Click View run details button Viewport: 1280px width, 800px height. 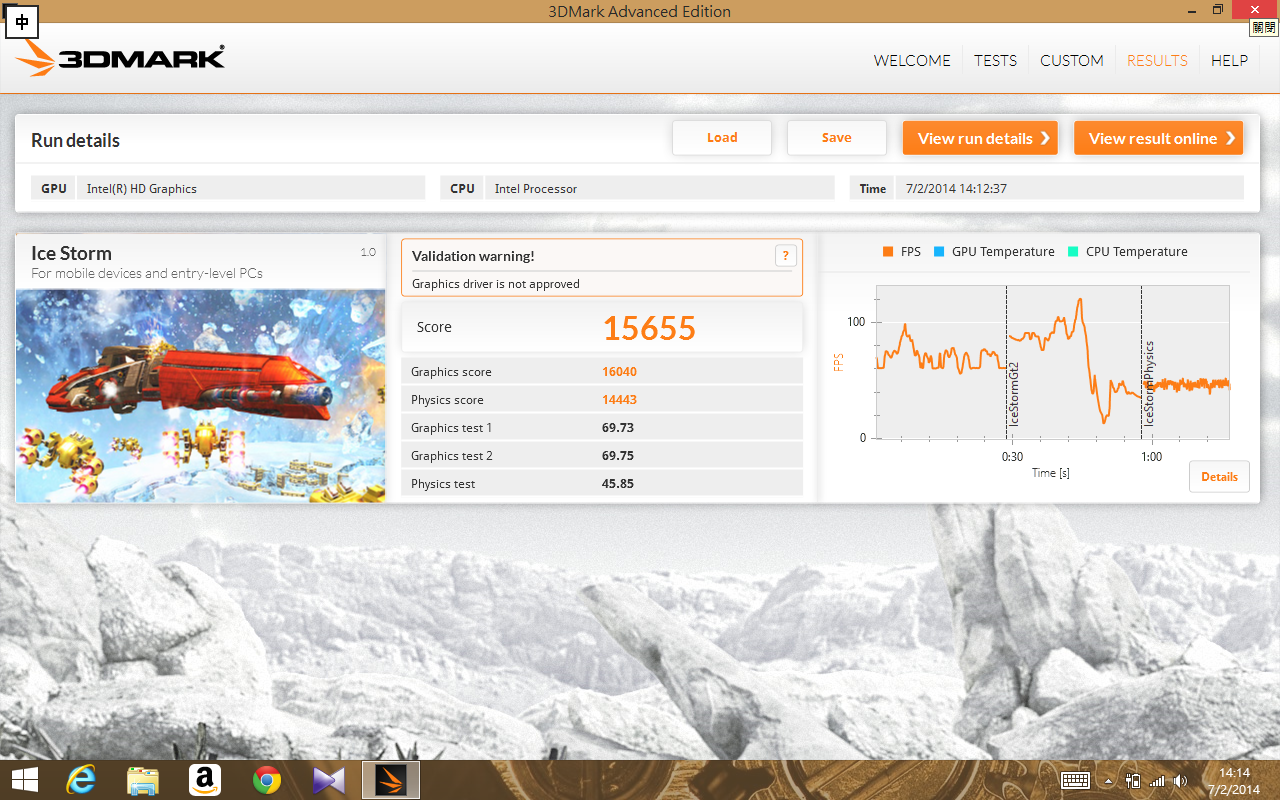[x=980, y=138]
